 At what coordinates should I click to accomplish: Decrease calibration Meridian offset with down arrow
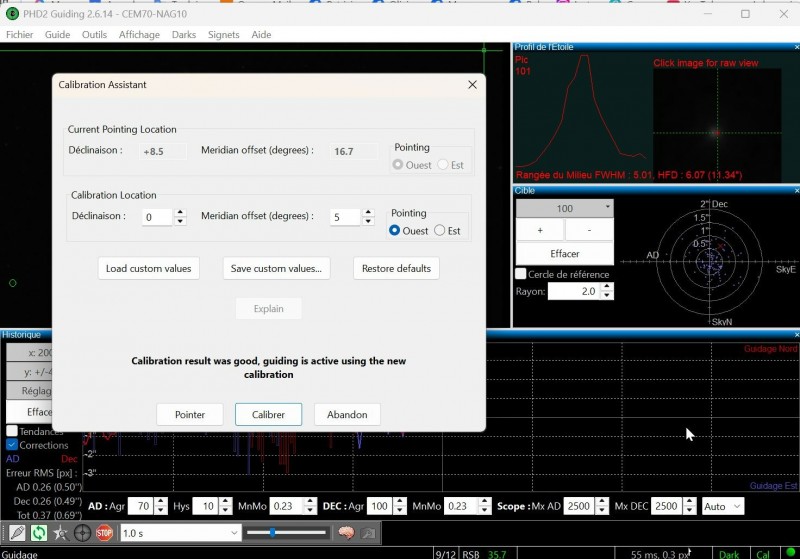click(x=368, y=221)
